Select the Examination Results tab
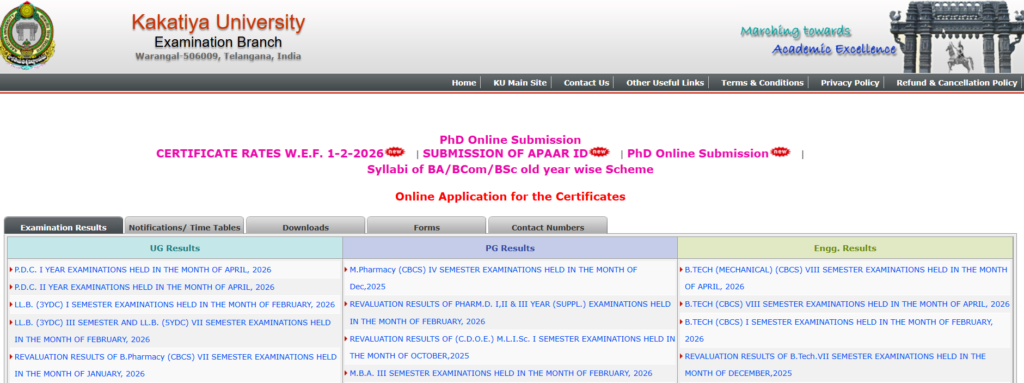 click(x=63, y=226)
